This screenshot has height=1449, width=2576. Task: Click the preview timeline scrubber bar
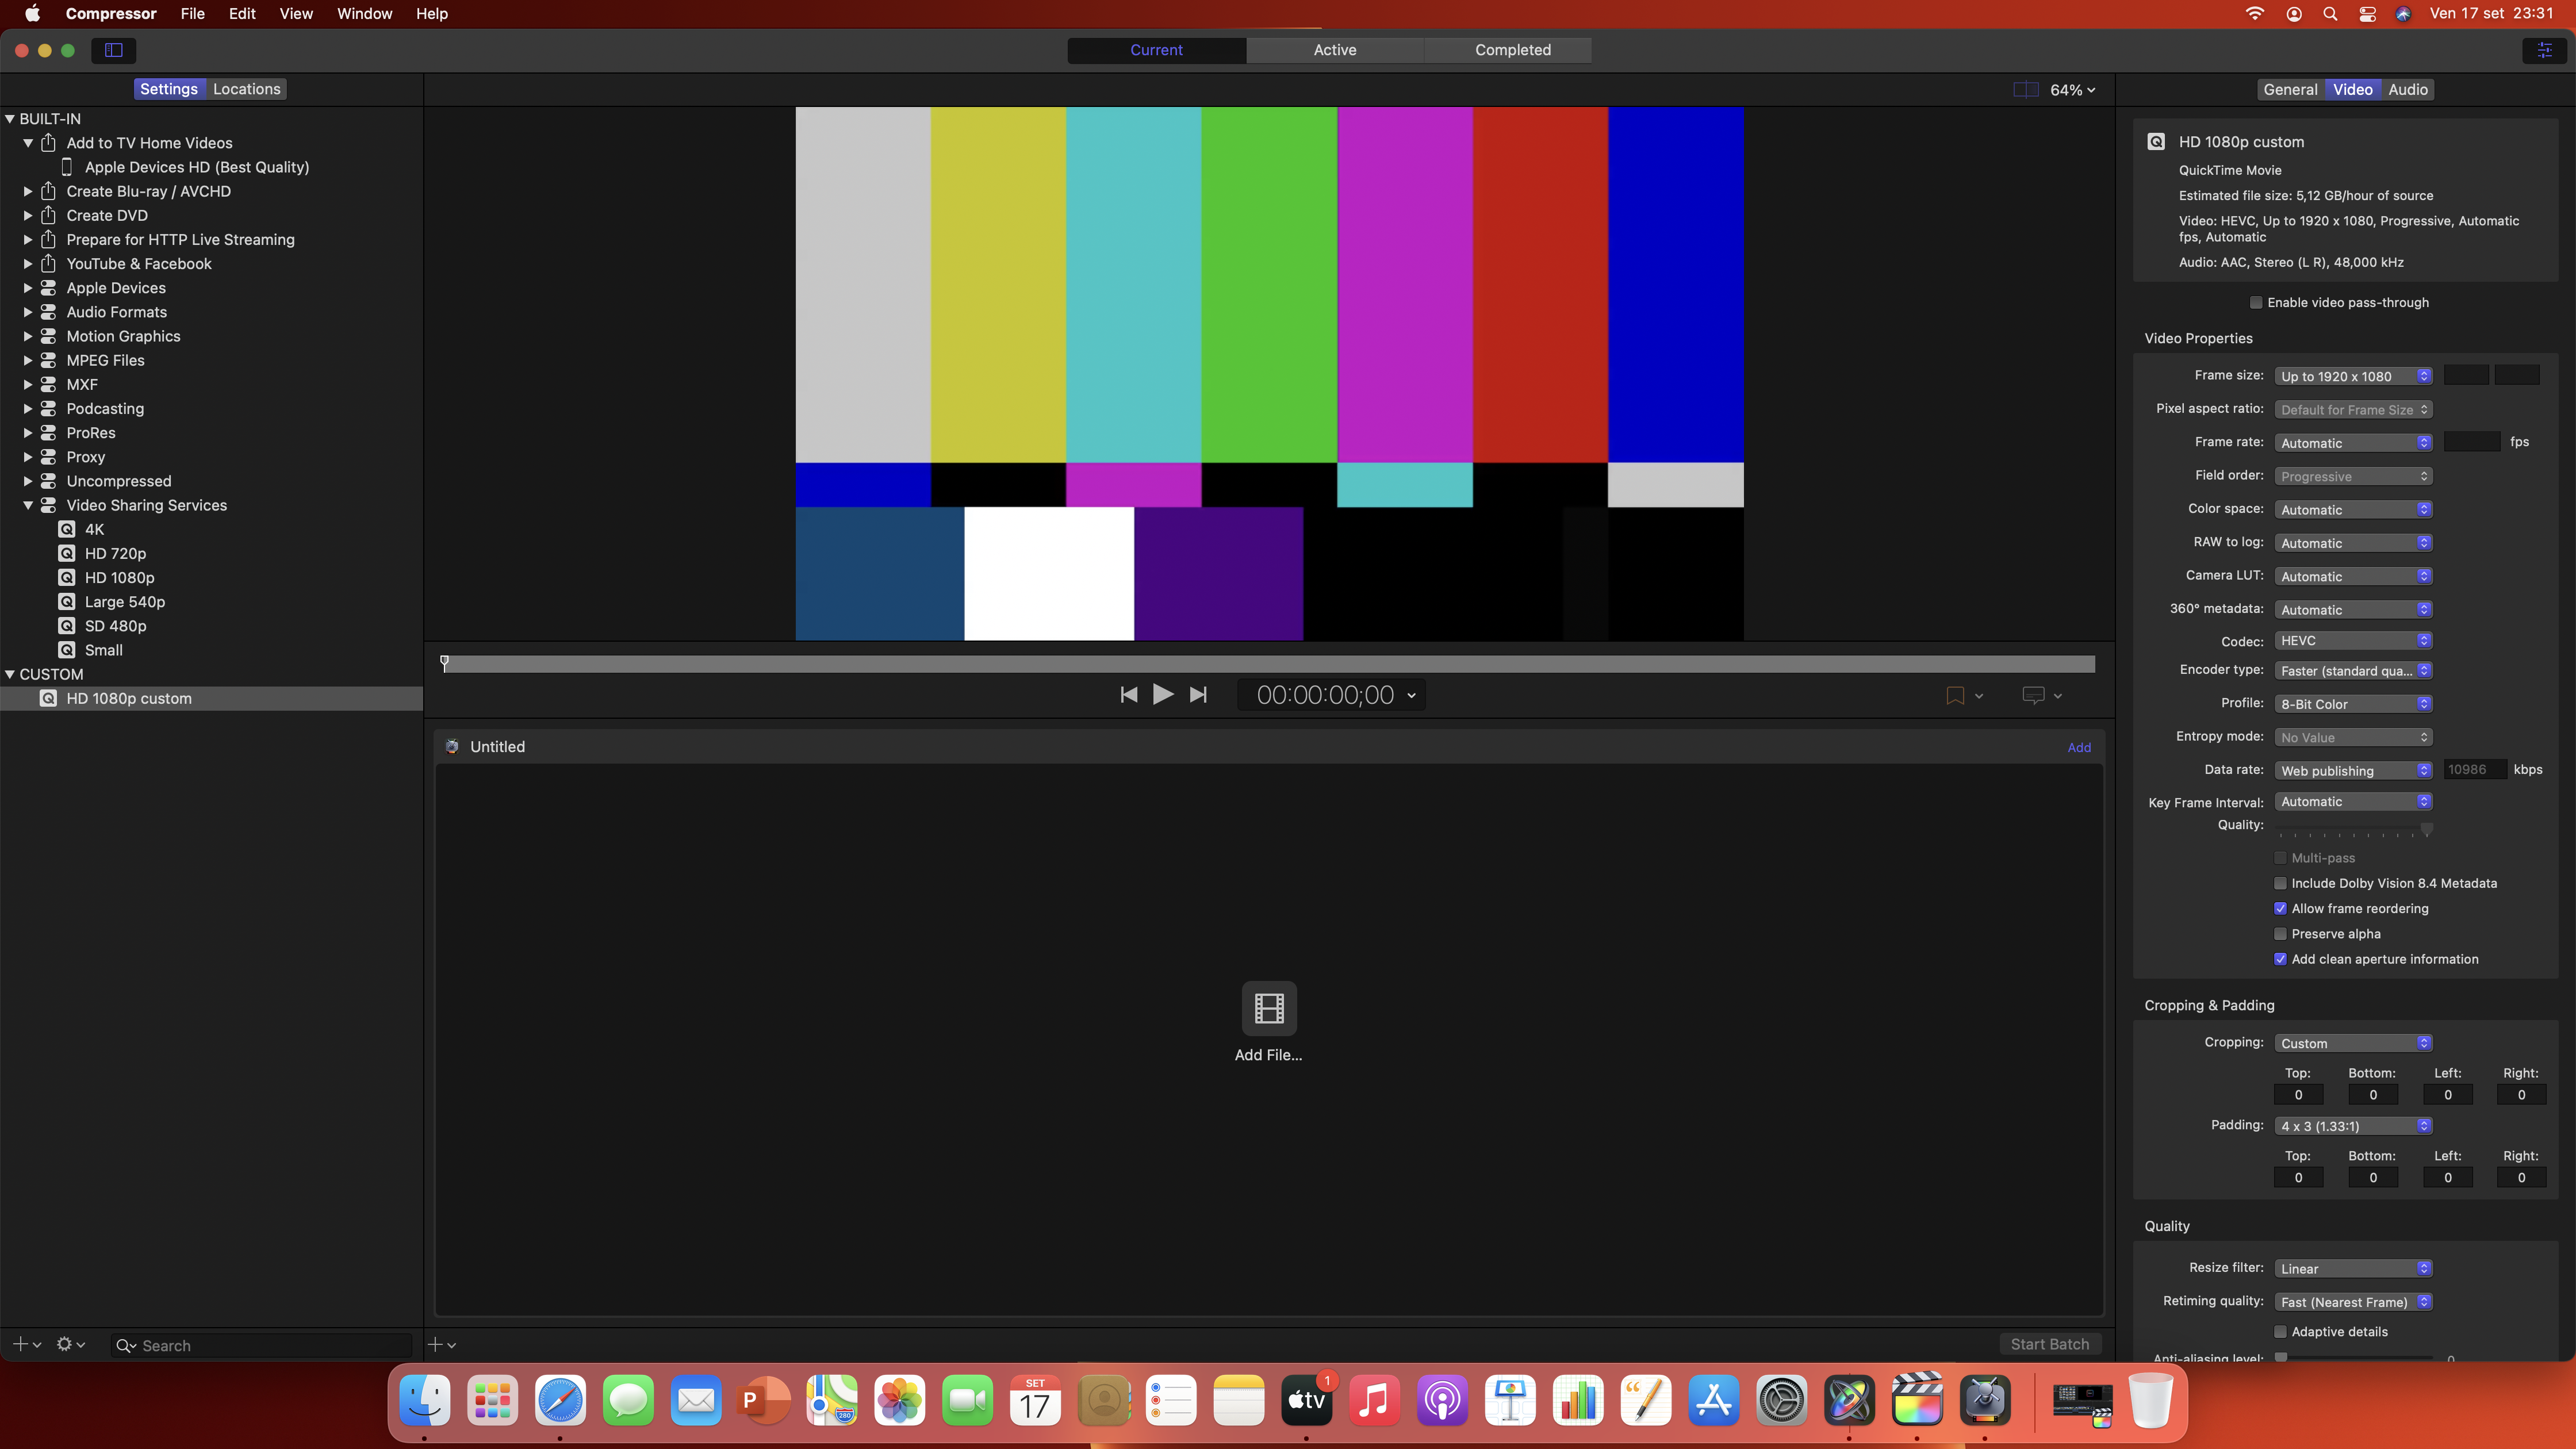[x=1268, y=664]
